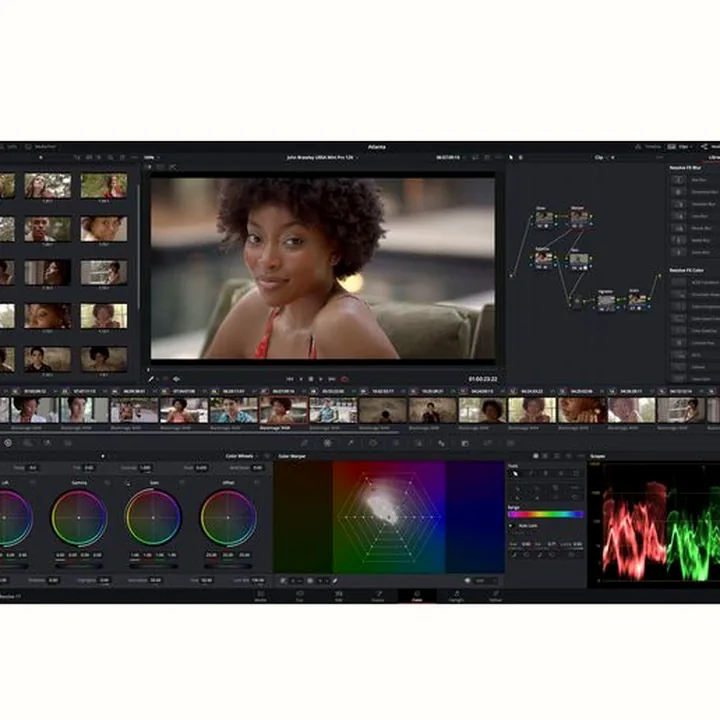The width and height of the screenshot is (720, 720).
Task: Reset the Gain wheel
Action: click(181, 483)
